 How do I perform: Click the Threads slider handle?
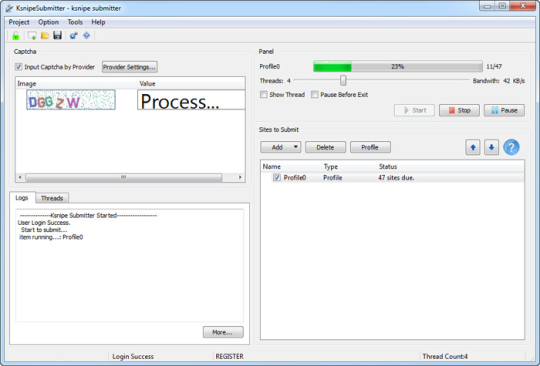pos(343,81)
